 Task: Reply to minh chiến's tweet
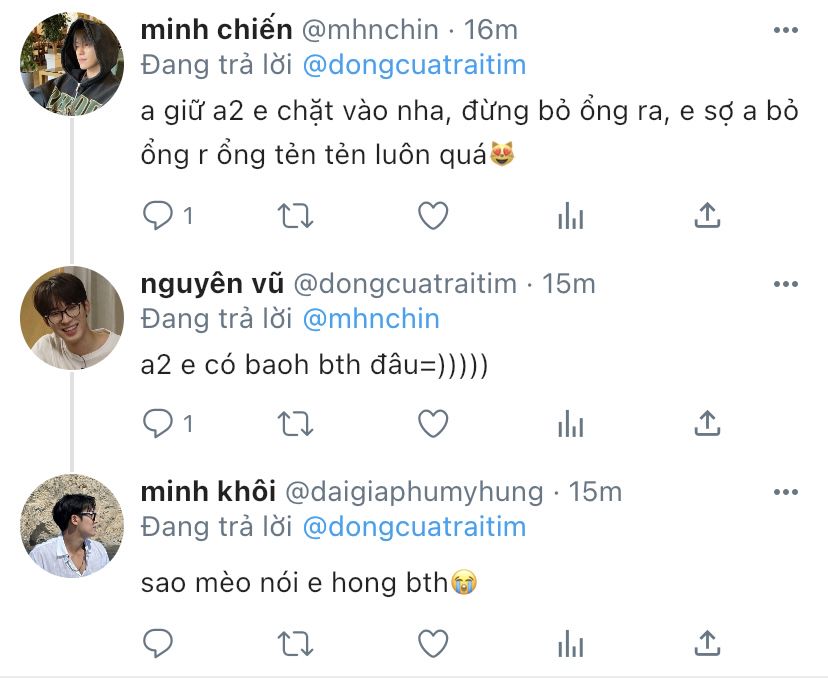point(160,215)
